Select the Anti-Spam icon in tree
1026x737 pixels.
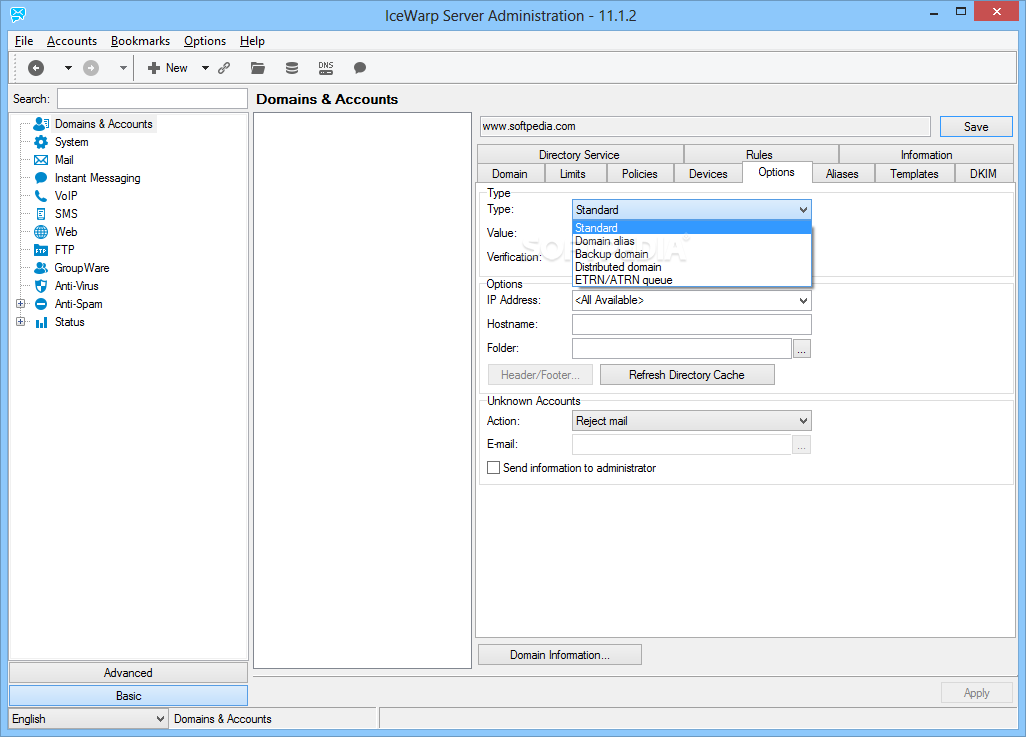click(x=41, y=304)
